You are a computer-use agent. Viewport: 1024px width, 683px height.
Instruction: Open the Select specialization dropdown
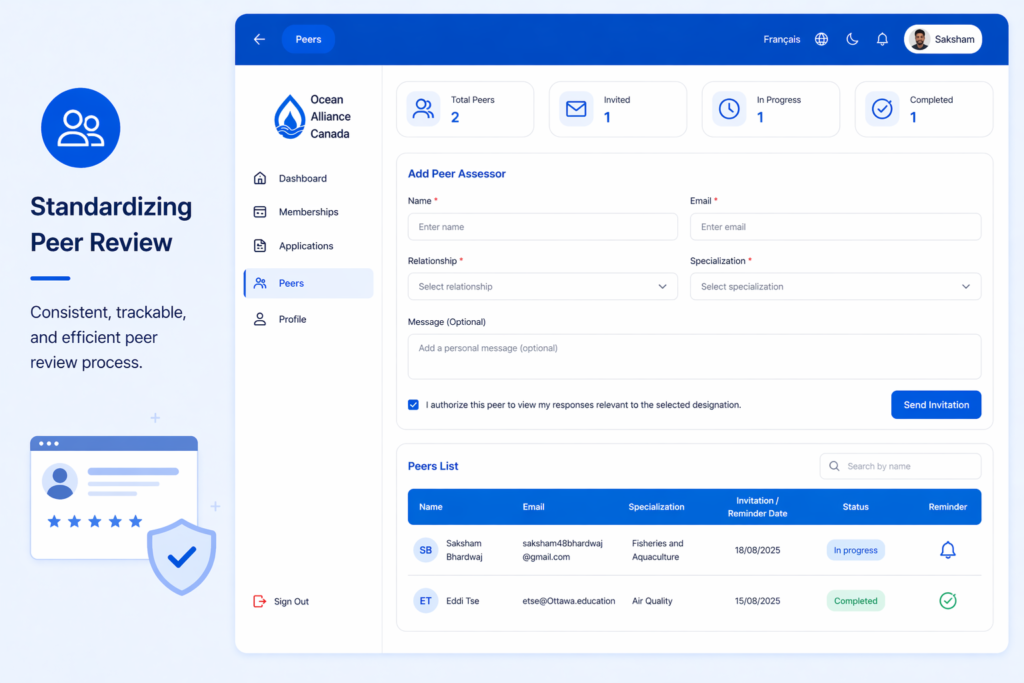835,287
